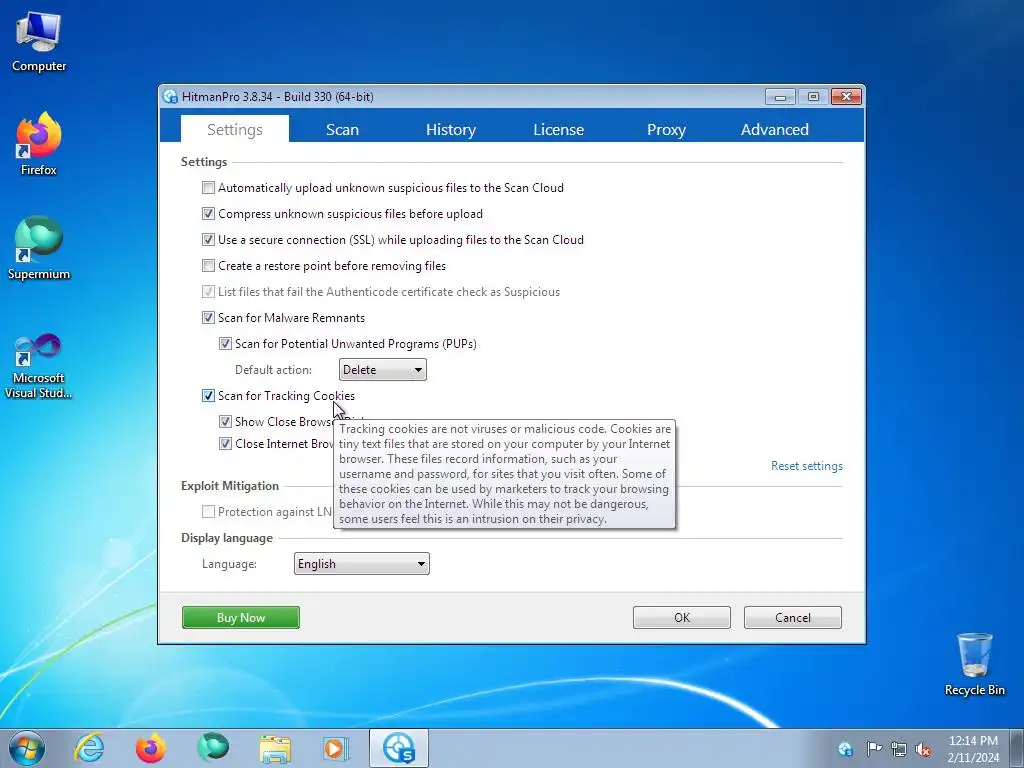Uncheck Compress unknown suspicious files
Viewport: 1024px width, 768px height.
point(208,214)
